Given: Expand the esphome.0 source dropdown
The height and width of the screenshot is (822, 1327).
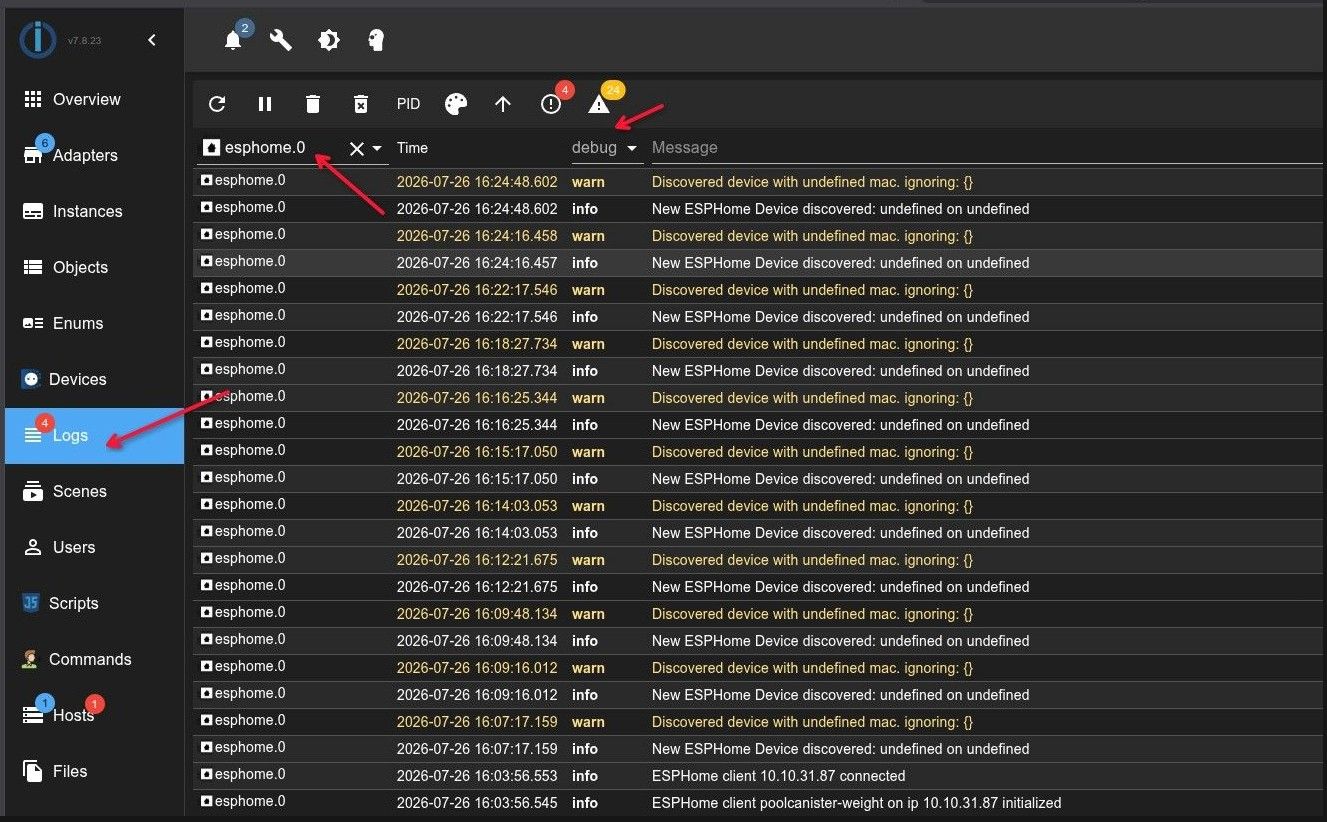Looking at the screenshot, I should [377, 148].
